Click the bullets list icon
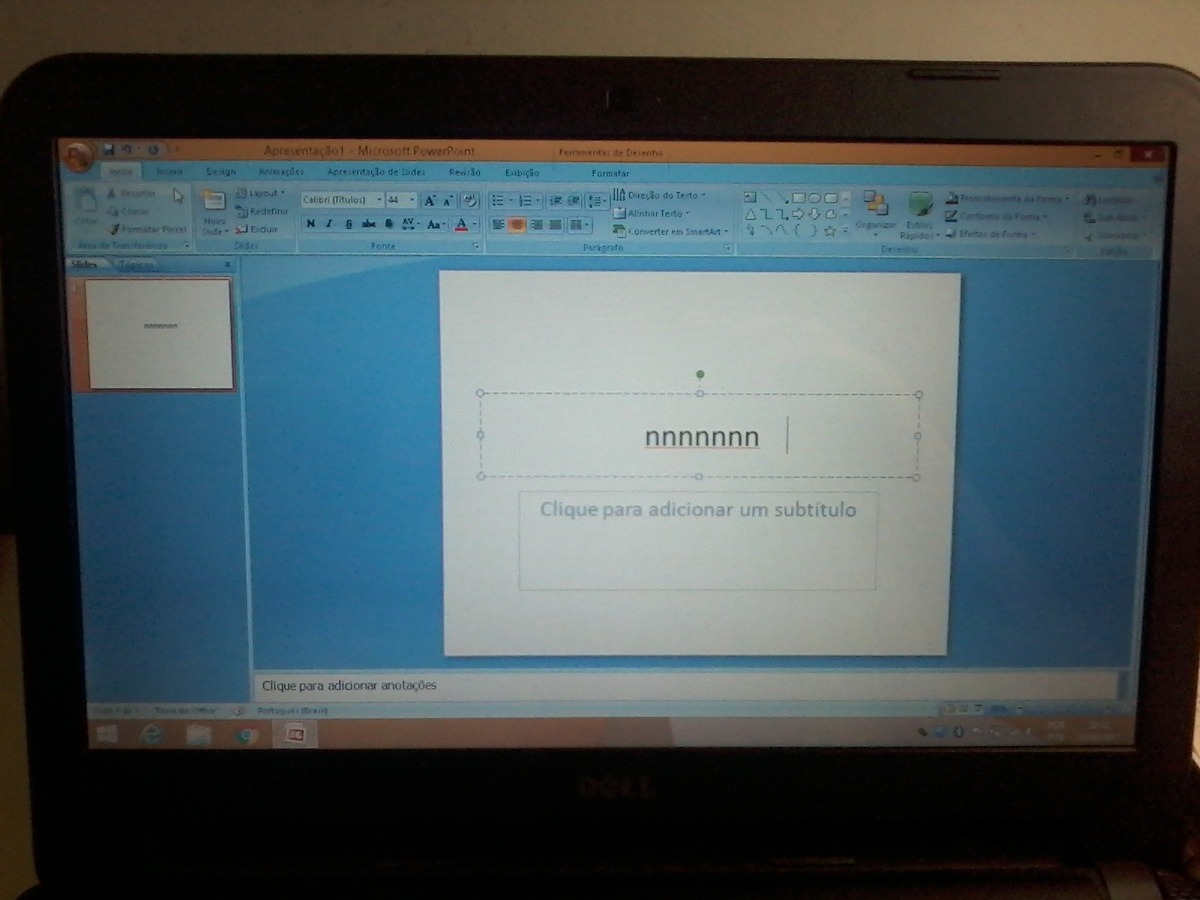This screenshot has width=1200, height=900. [500, 200]
